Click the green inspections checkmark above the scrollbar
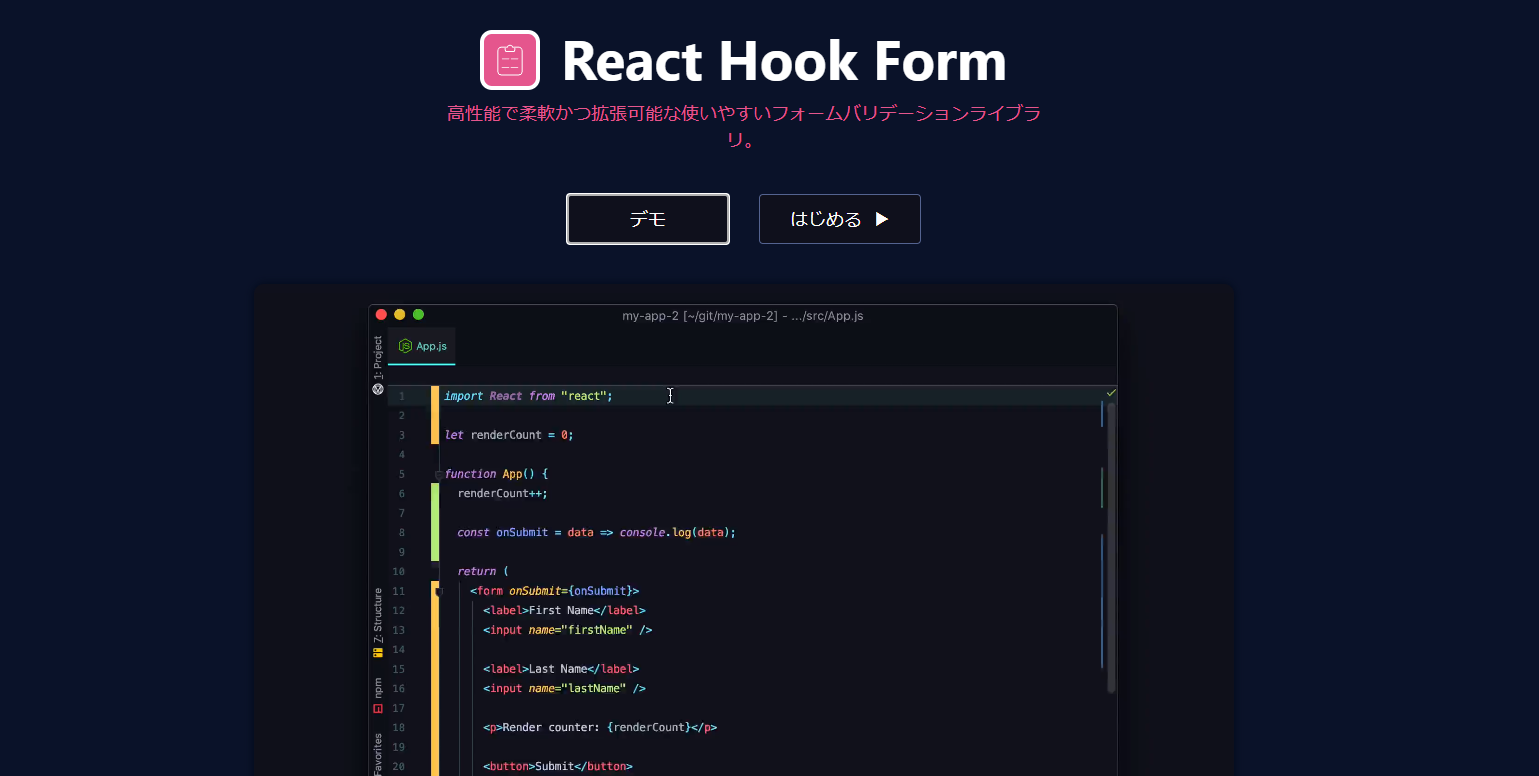 (x=1110, y=392)
